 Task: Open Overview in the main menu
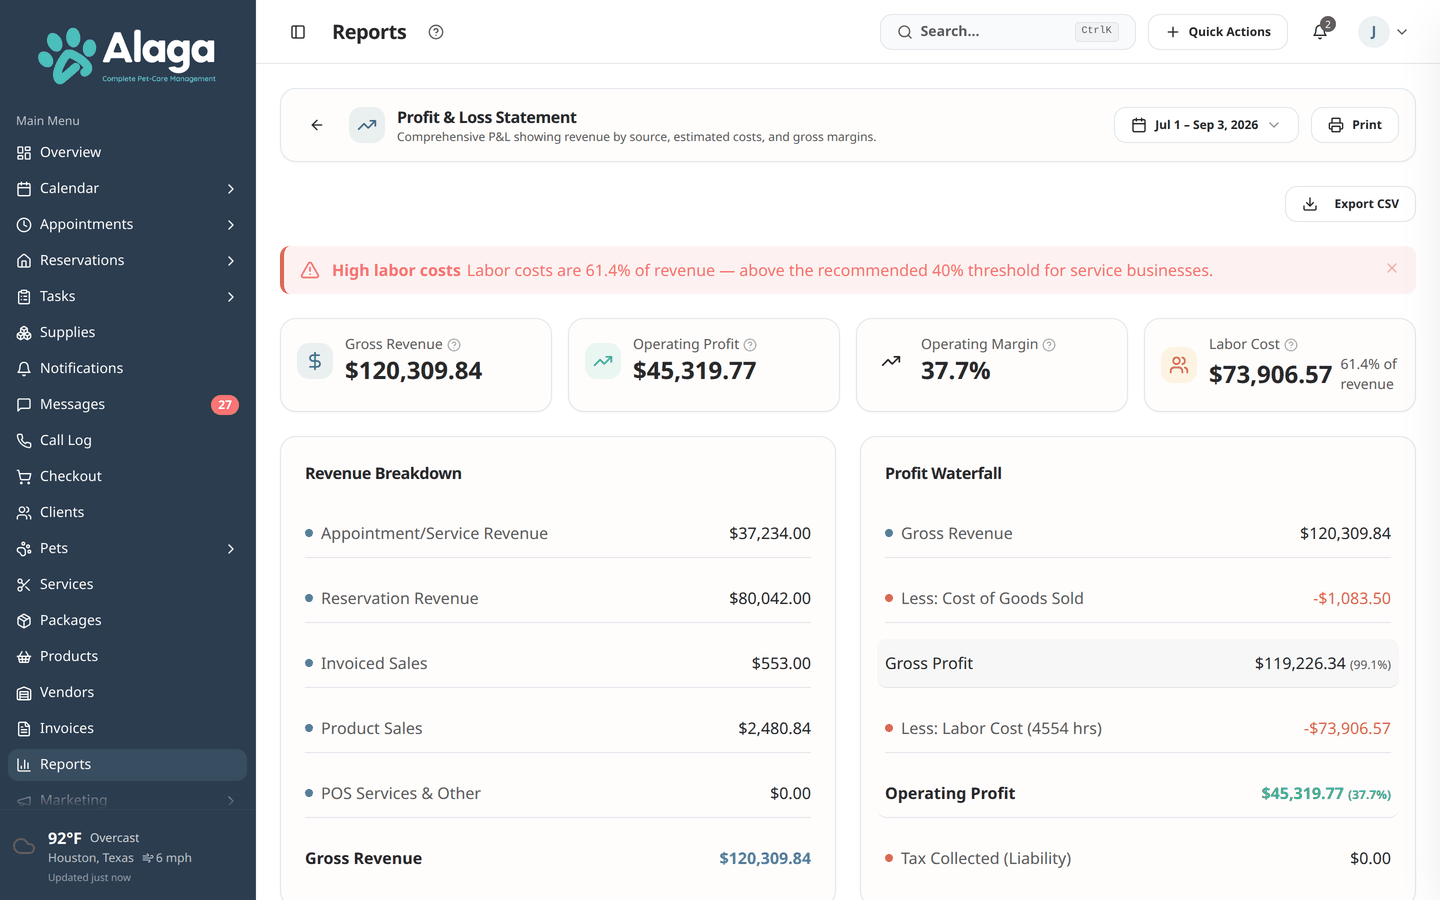[127, 152]
